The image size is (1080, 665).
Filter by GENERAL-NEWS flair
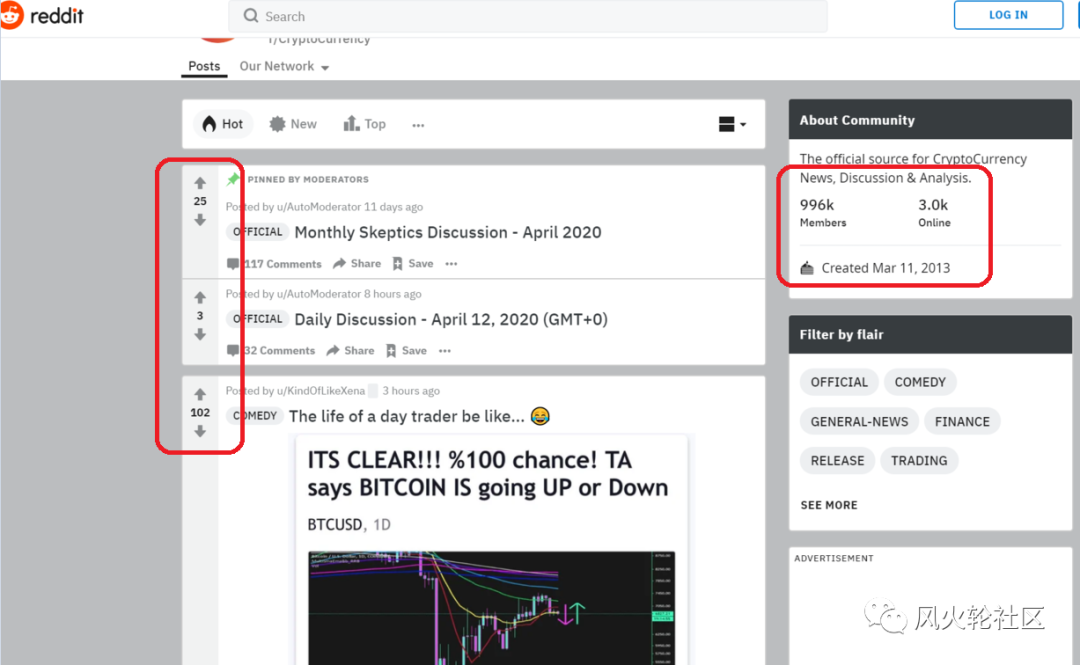point(859,422)
